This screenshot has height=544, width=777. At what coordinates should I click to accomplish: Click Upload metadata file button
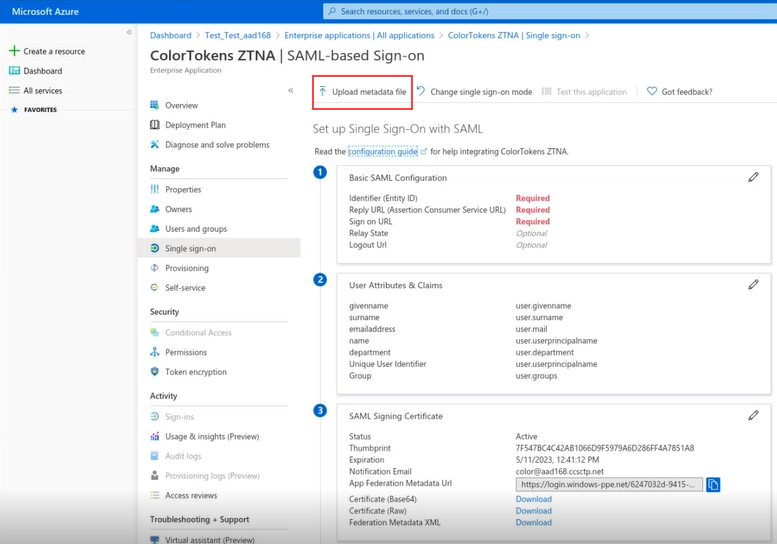pyautogui.click(x=362, y=92)
